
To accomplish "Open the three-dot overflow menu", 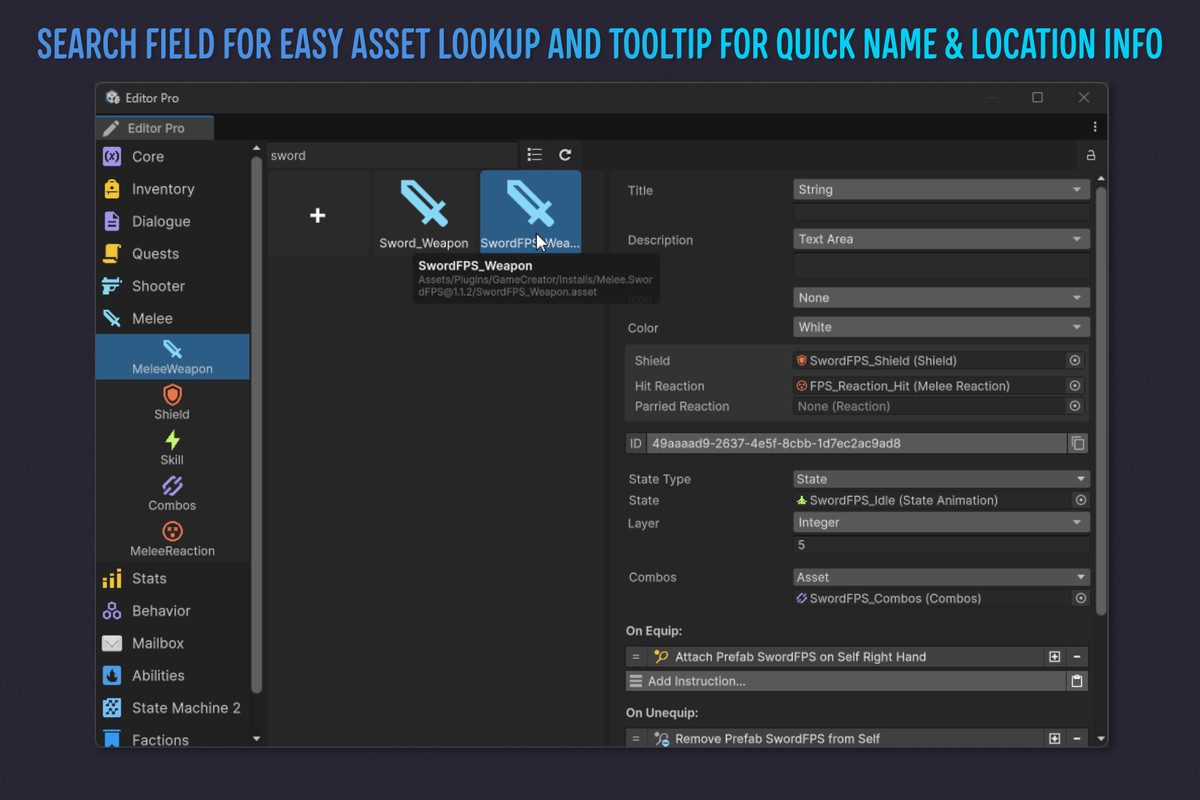I will (x=1094, y=127).
